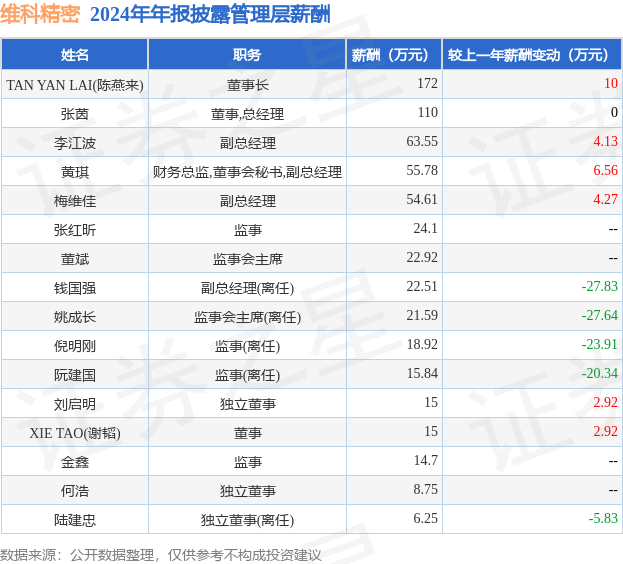Click the red change value 4.27

coord(606,199)
